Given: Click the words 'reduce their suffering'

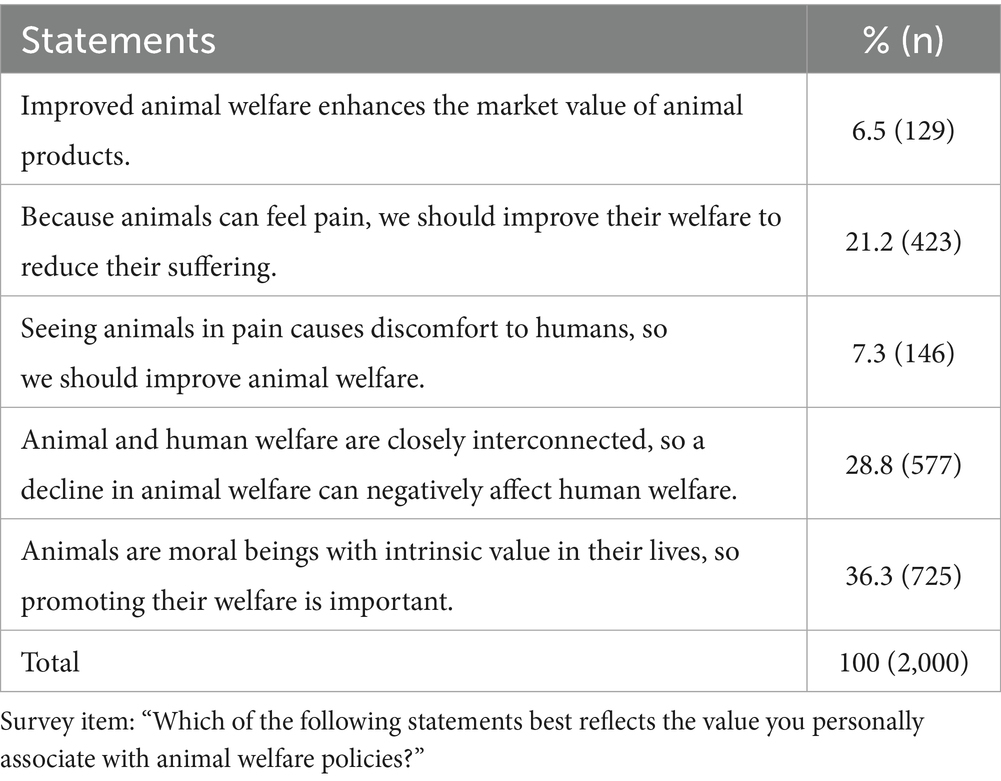Looking at the screenshot, I should coord(148,266).
